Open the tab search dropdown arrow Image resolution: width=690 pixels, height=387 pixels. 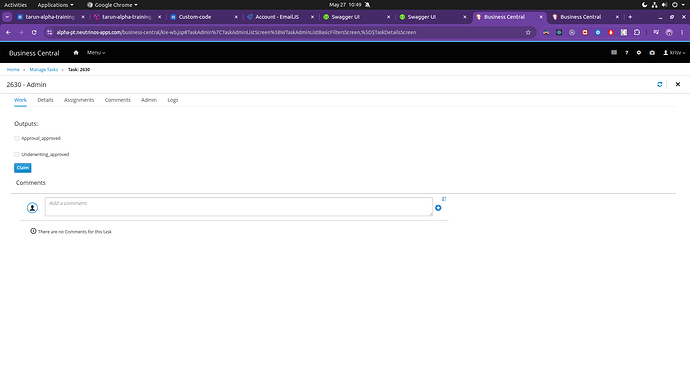[7, 17]
